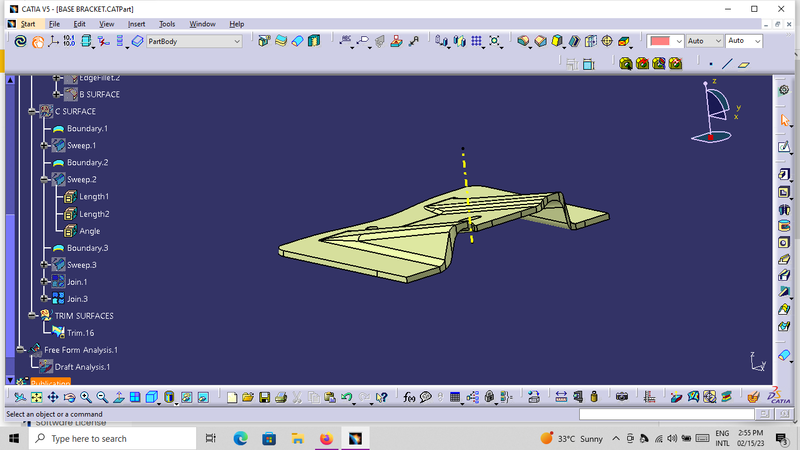Expand the Sweep.3 tree node
Screen dimensions: 800x450
click(44, 265)
